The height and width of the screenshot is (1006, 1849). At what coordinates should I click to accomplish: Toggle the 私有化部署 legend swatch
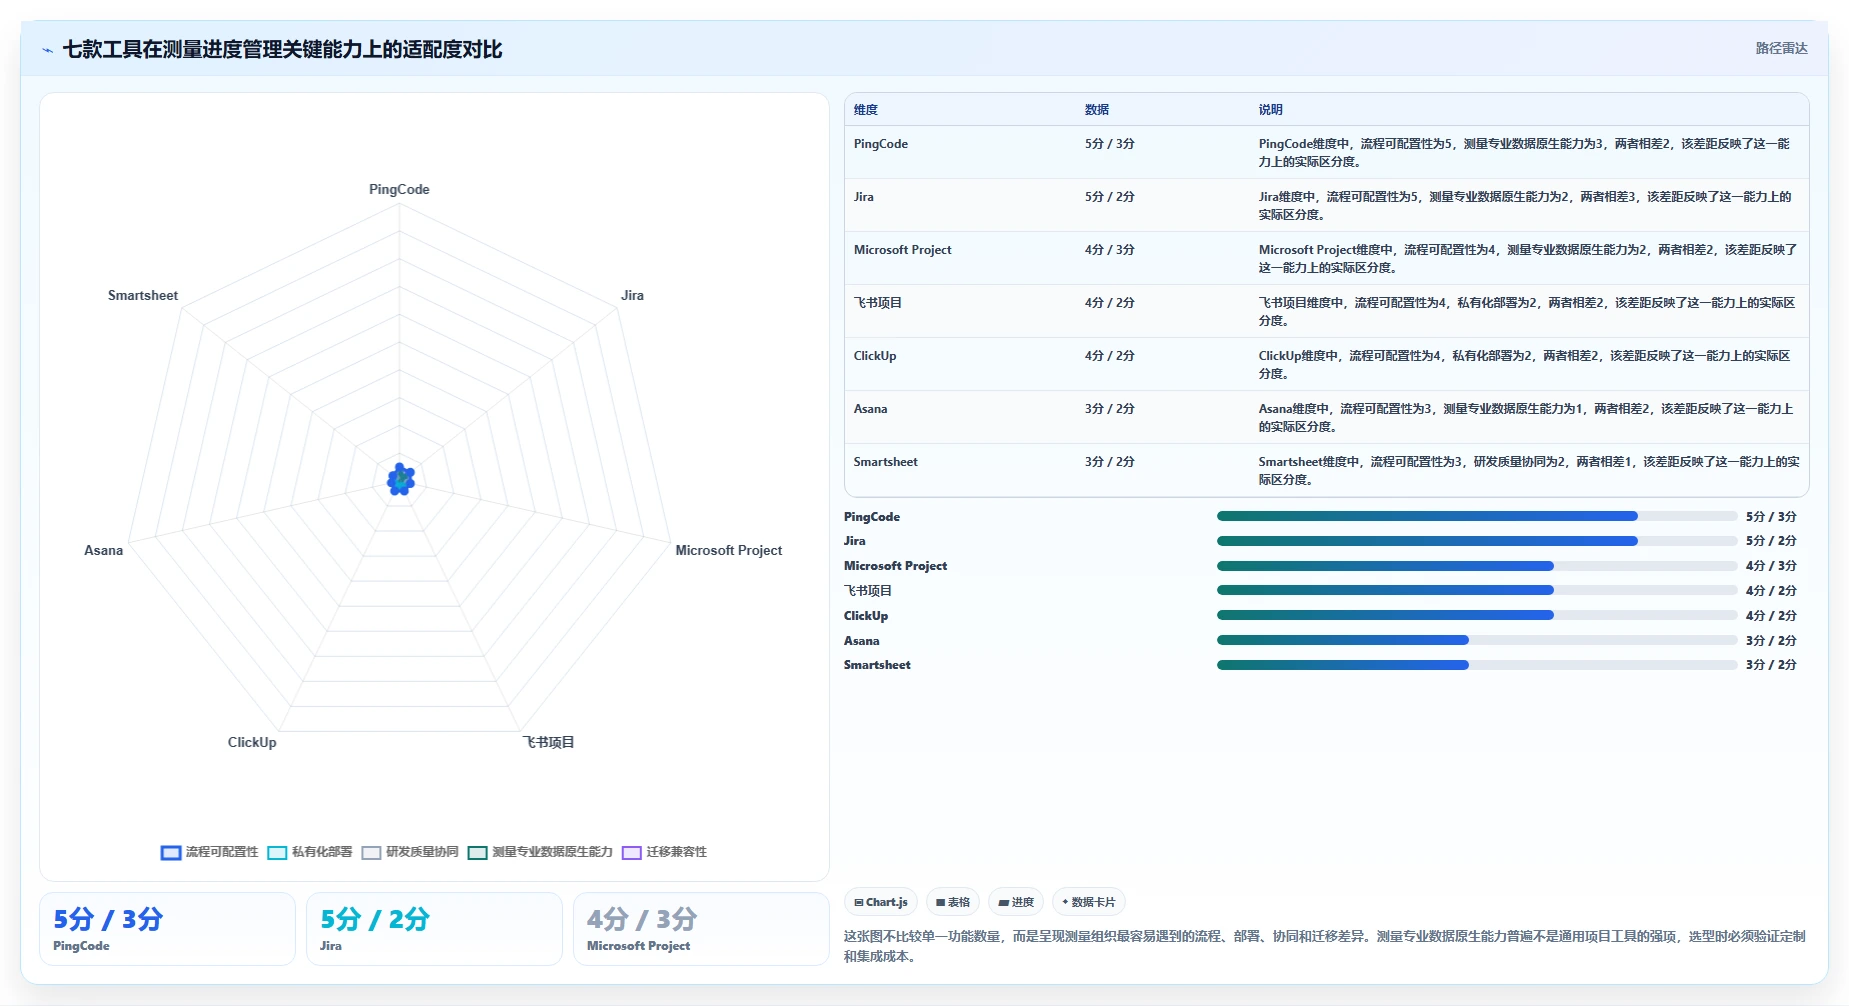click(x=277, y=853)
